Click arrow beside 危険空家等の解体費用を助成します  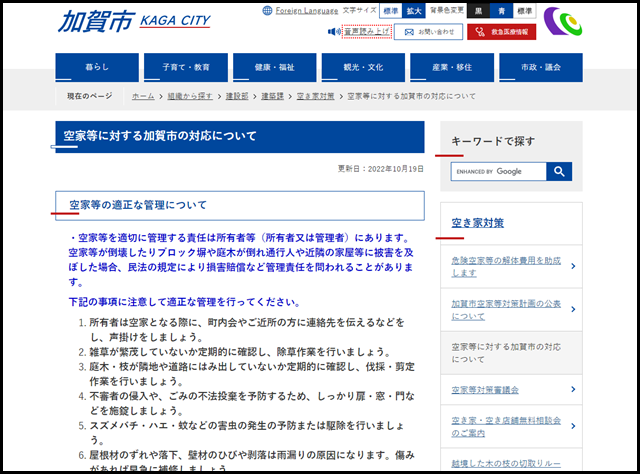pyautogui.click(x=573, y=266)
